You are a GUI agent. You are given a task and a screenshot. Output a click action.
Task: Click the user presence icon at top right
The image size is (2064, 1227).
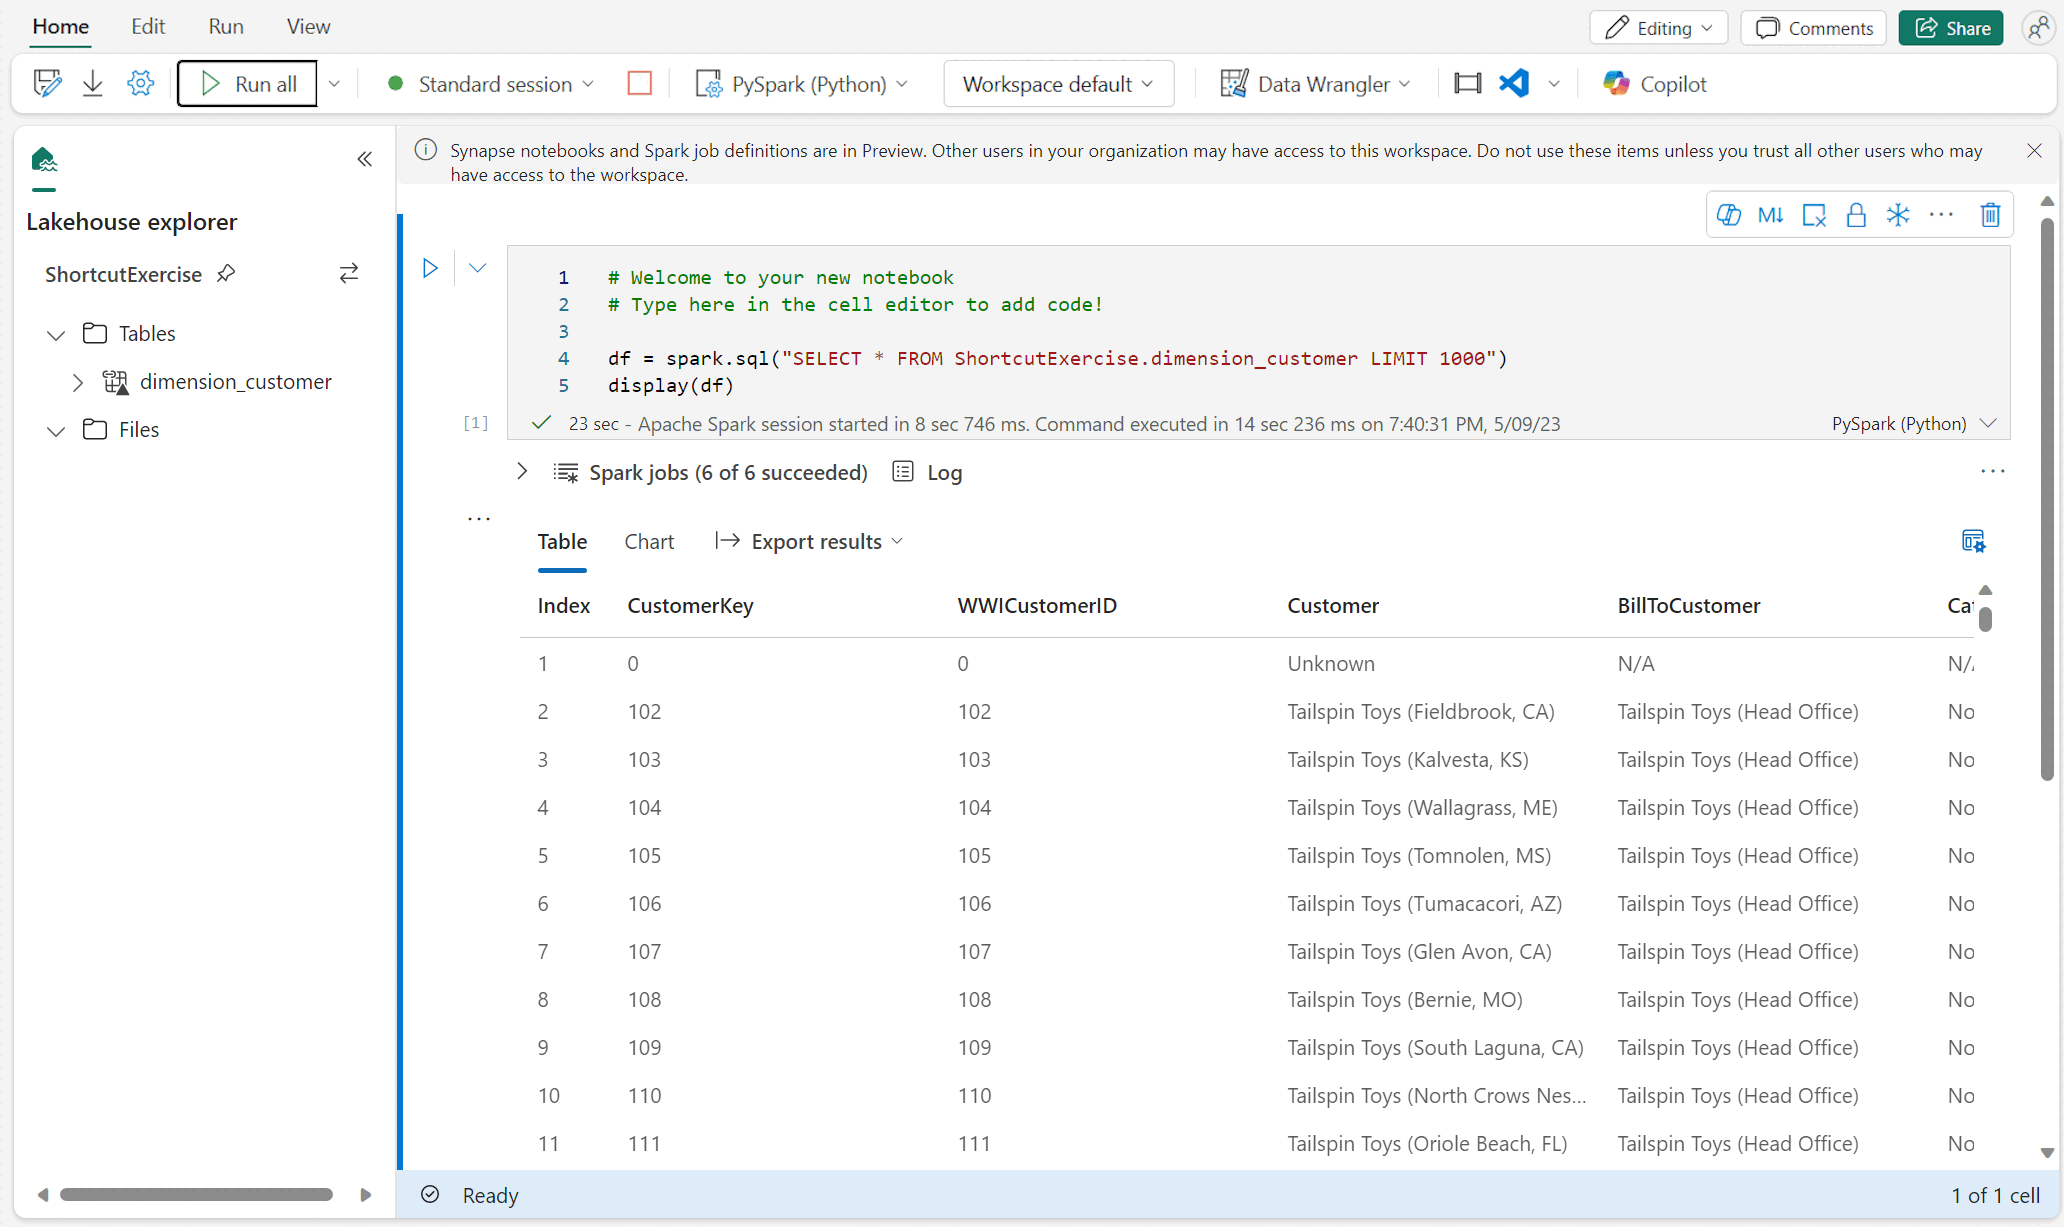pyautogui.click(x=2037, y=28)
